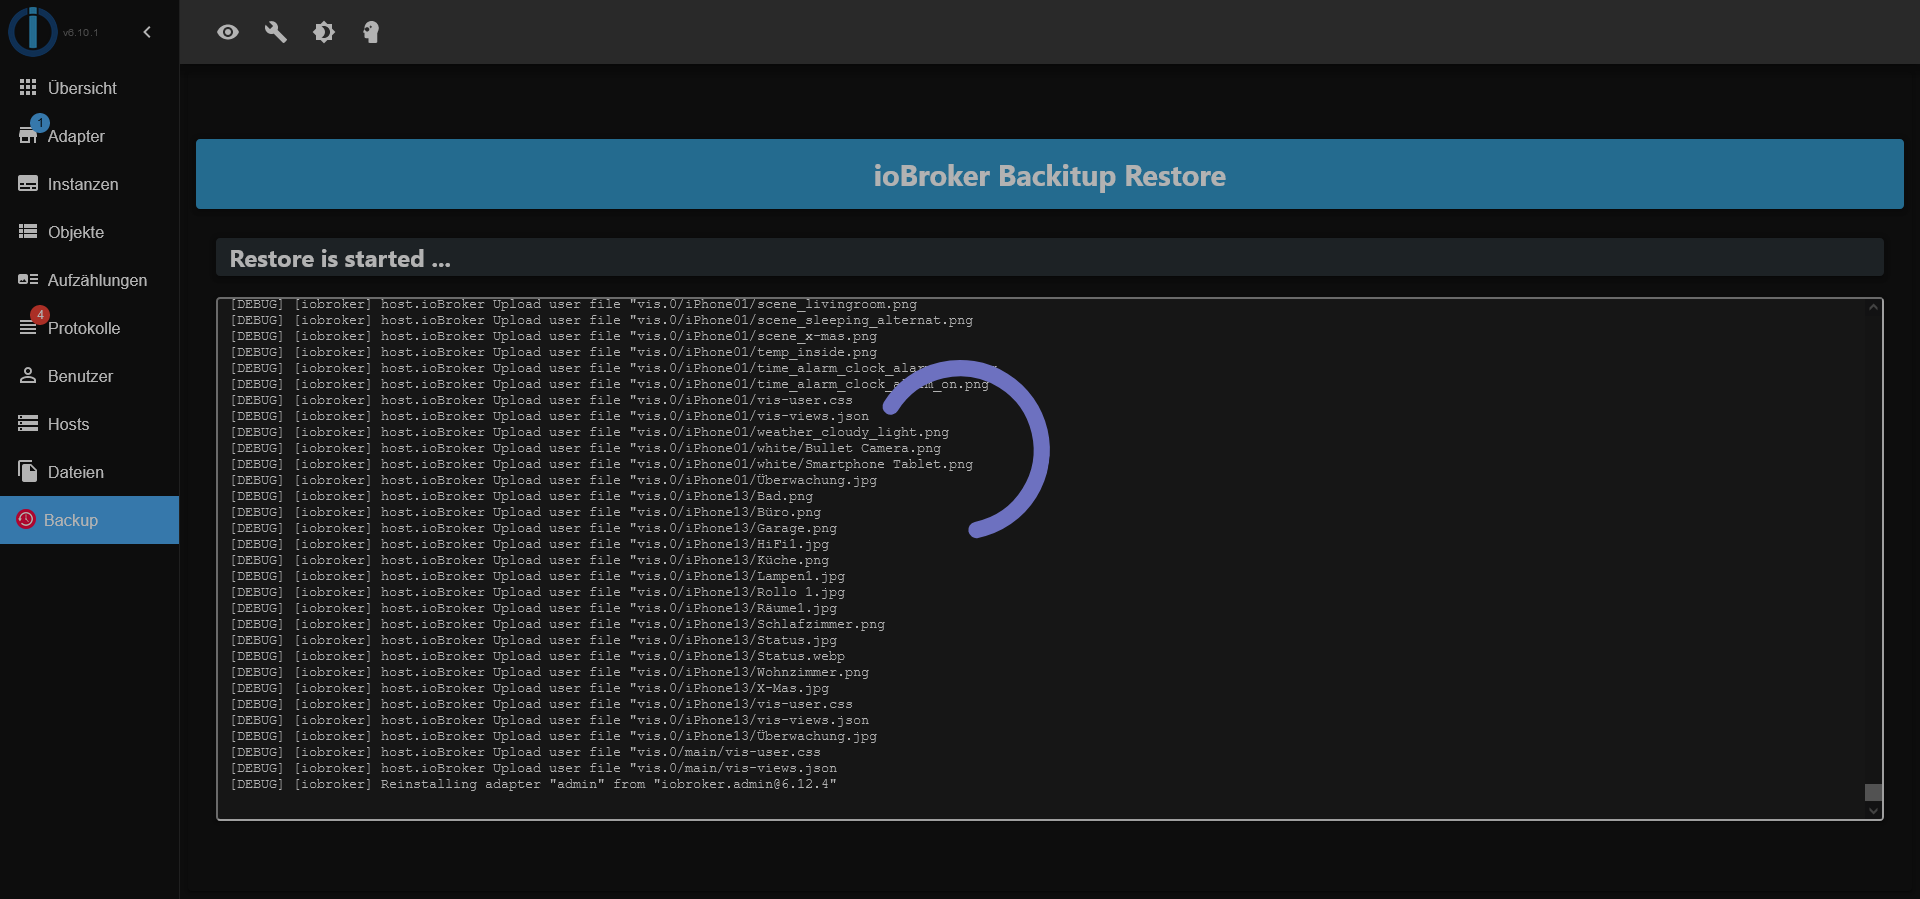
Task: Click log line iPhone01/scene_livingroom.png
Action: 574,304
